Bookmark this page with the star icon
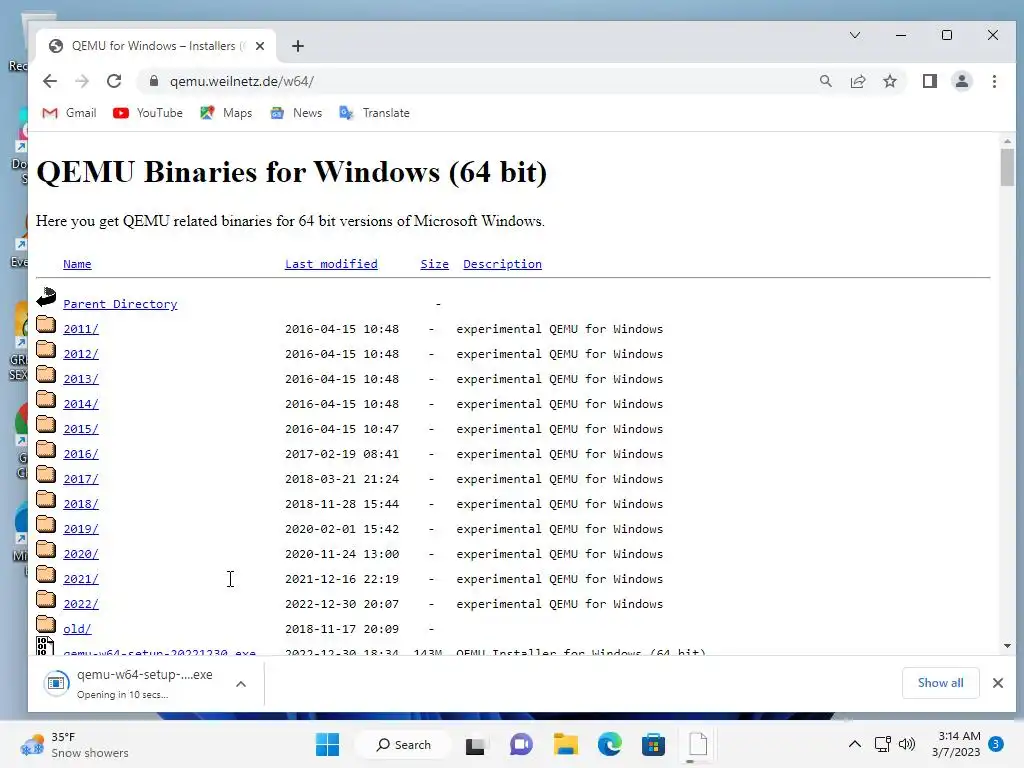The width and height of the screenshot is (1024, 768). pyautogui.click(x=889, y=81)
